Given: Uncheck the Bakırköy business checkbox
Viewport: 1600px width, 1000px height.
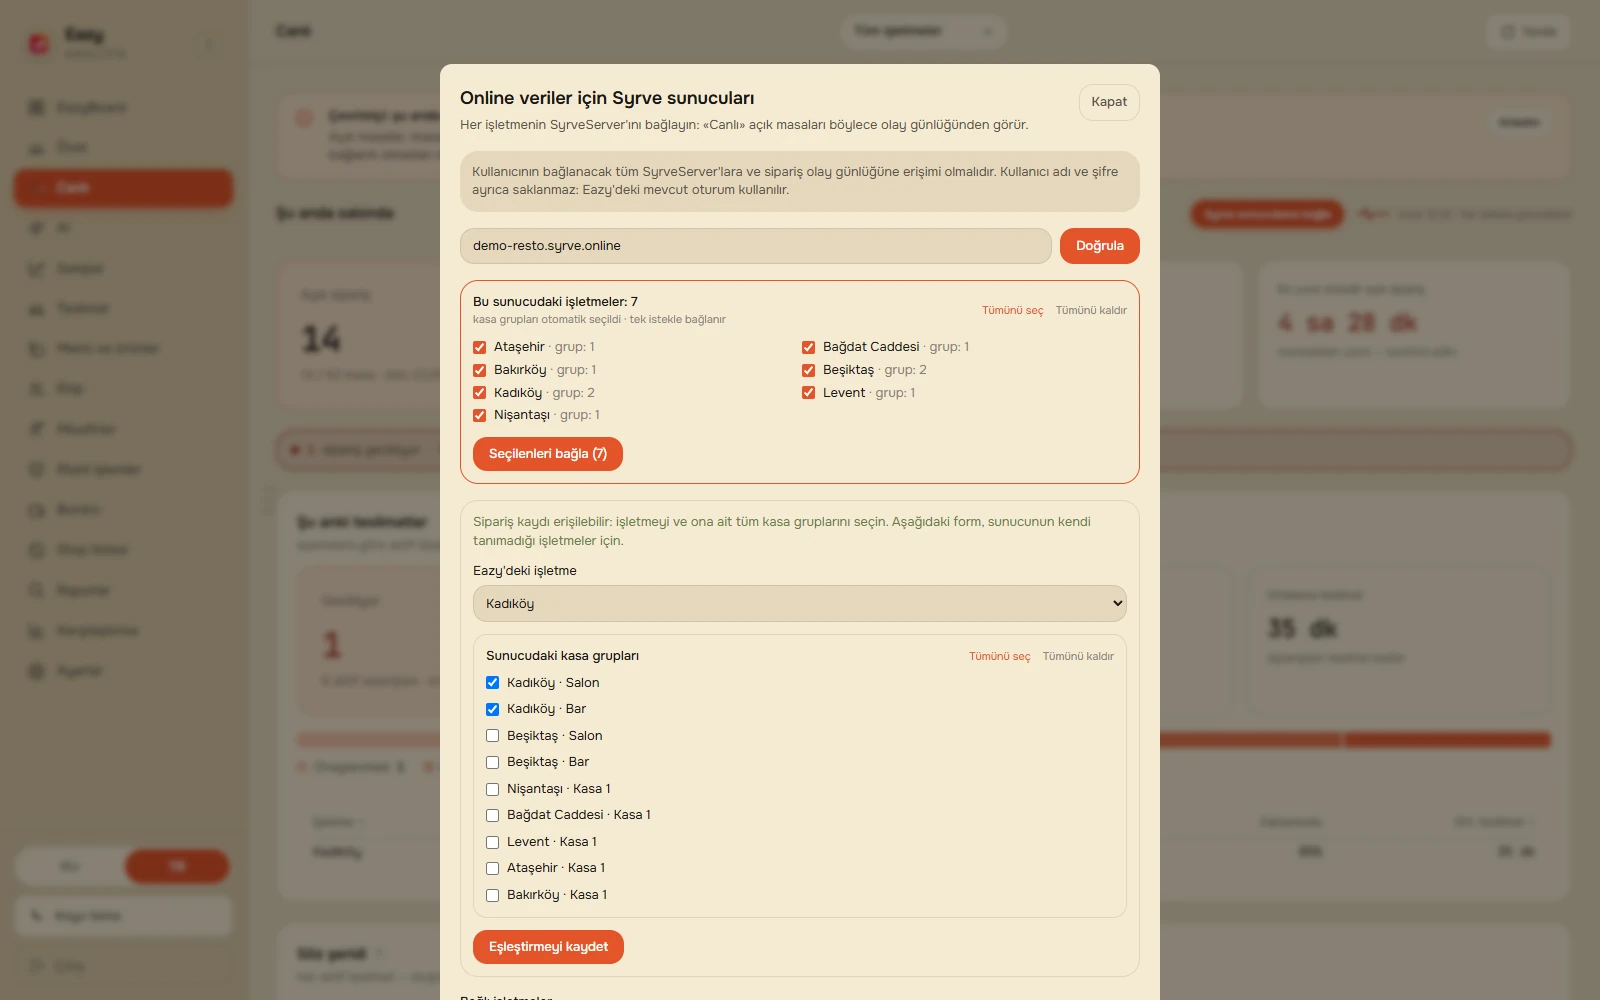Looking at the screenshot, I should (480, 370).
